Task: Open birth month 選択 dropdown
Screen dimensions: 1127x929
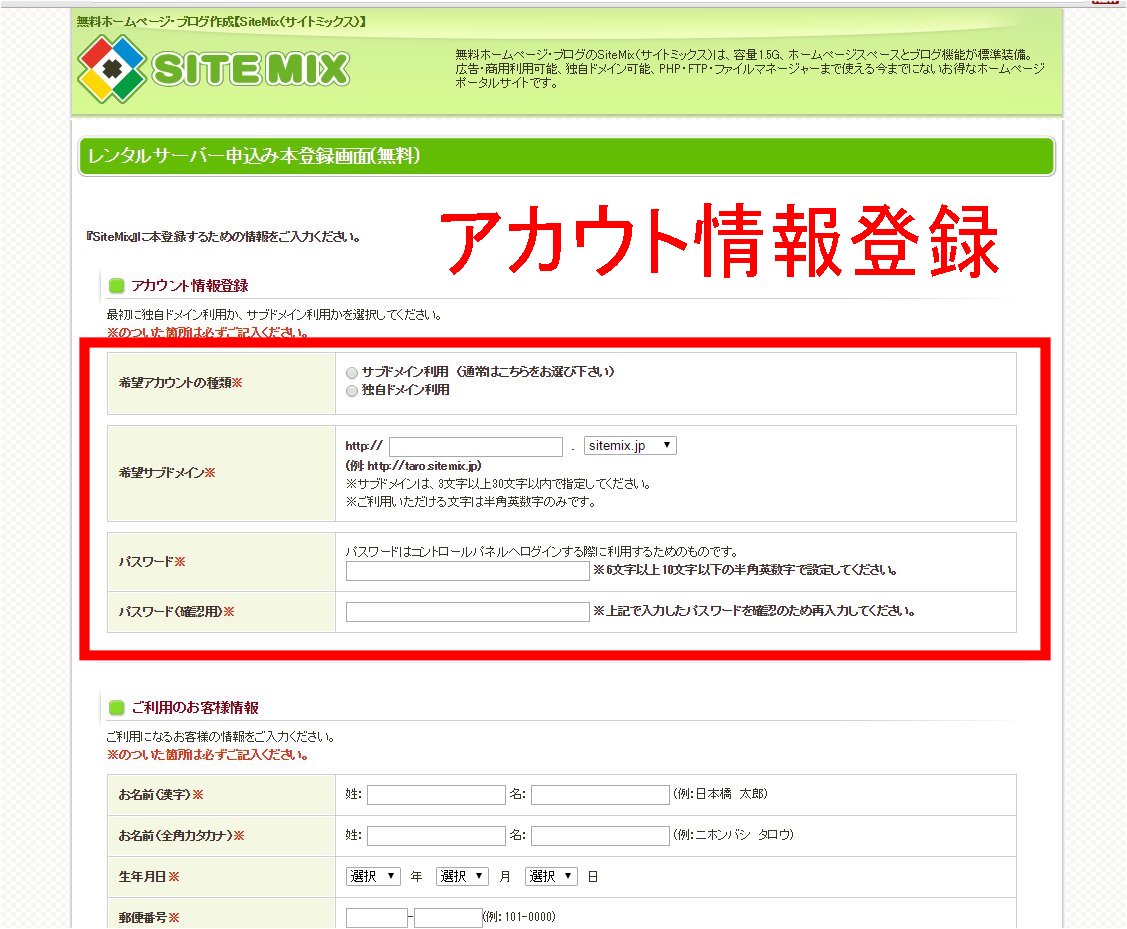Action: tap(462, 876)
